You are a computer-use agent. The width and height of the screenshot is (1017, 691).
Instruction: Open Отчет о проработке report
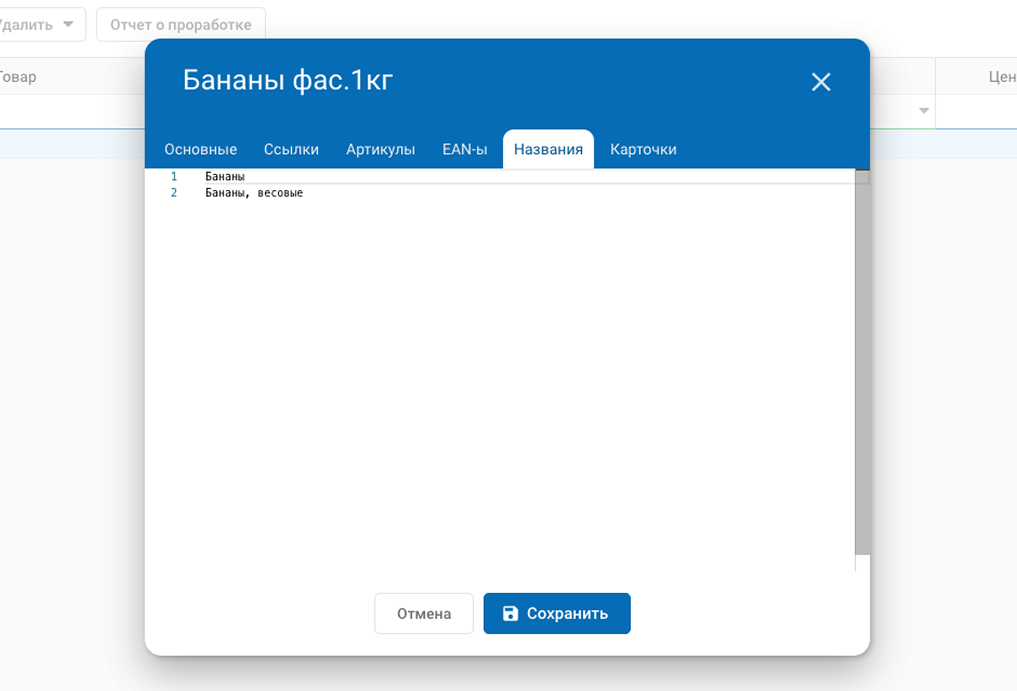(x=181, y=24)
